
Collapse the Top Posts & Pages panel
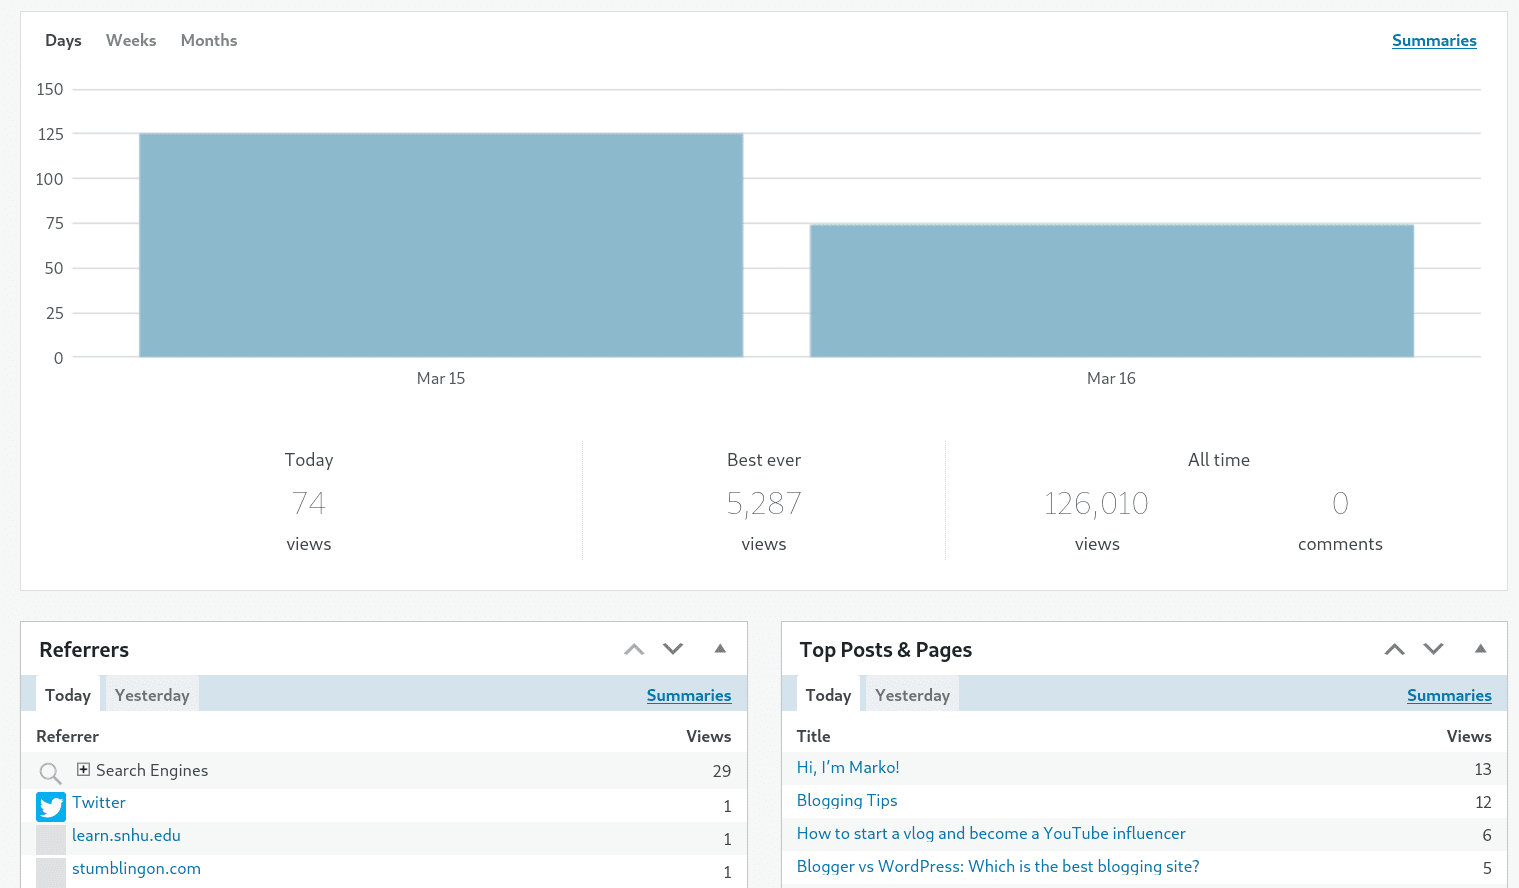click(x=1480, y=649)
